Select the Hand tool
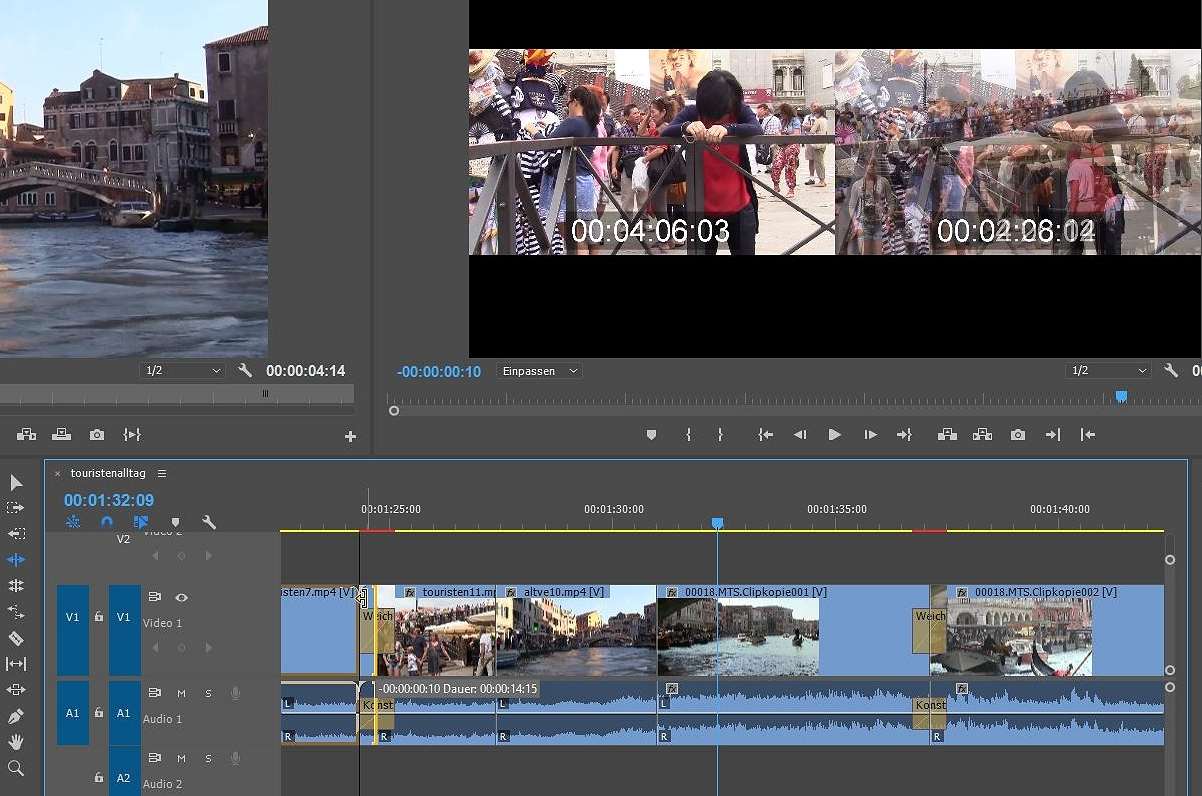1202x796 pixels. point(15,741)
